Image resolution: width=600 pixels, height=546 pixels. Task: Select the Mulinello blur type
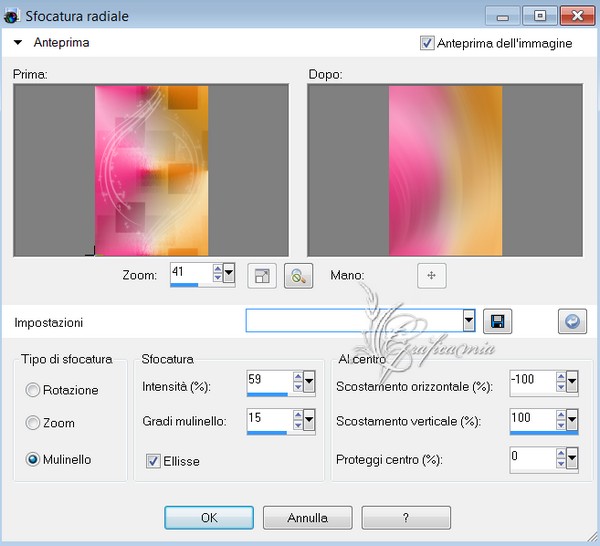point(33,459)
